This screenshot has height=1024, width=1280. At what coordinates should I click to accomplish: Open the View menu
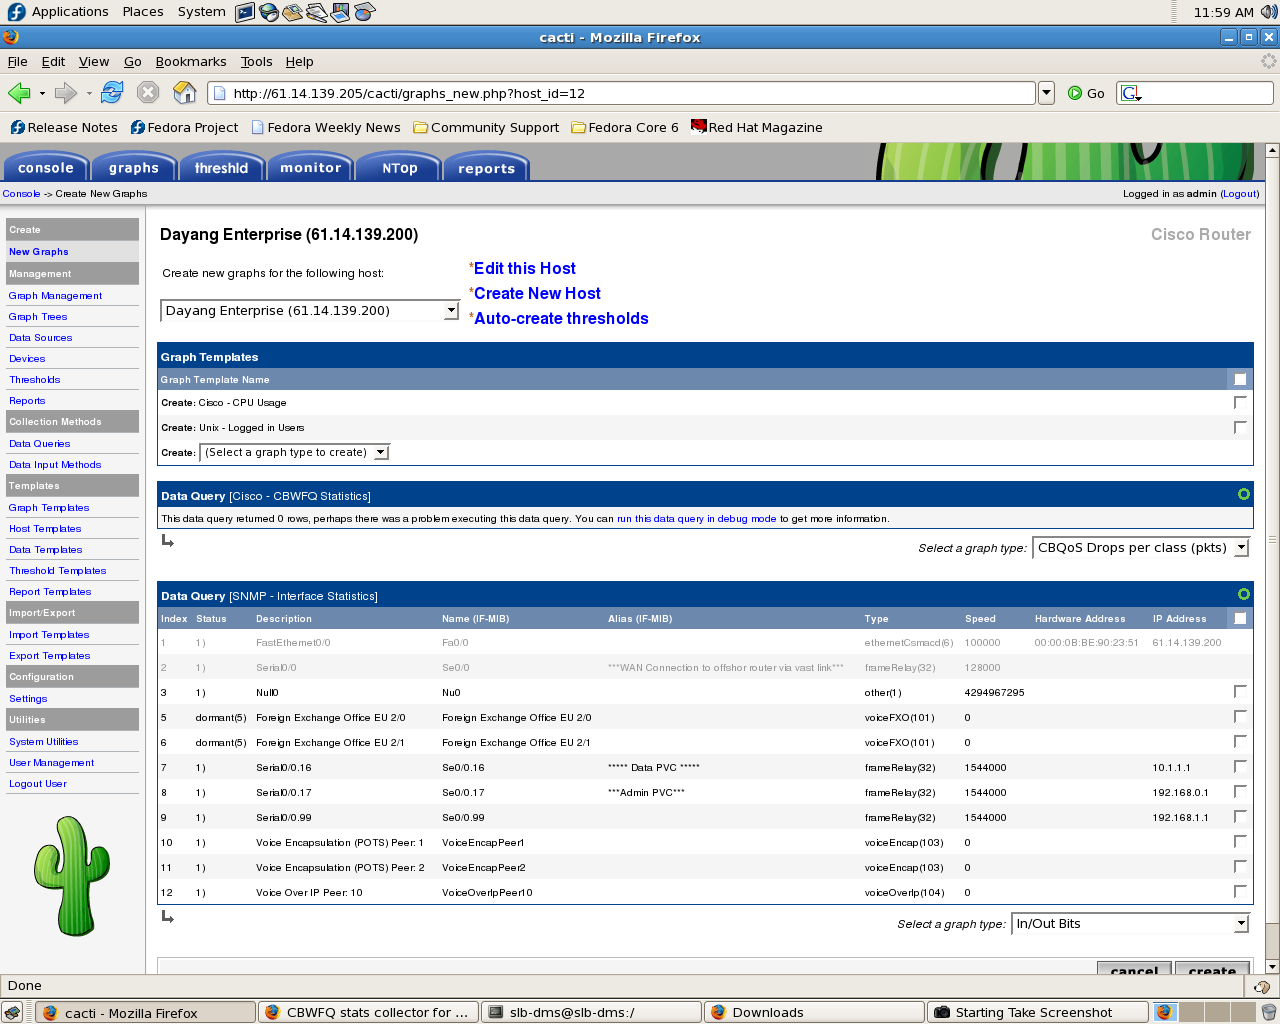pyautogui.click(x=94, y=61)
